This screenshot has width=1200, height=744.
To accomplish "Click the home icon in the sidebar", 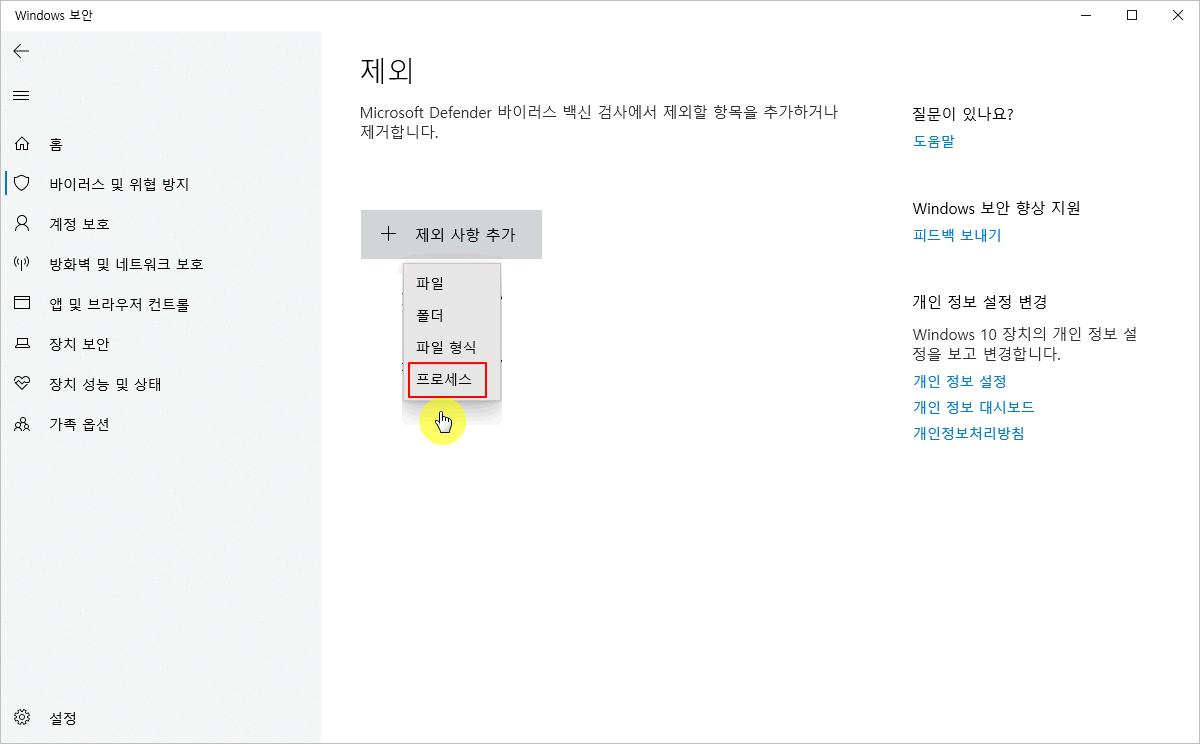I will 22,144.
